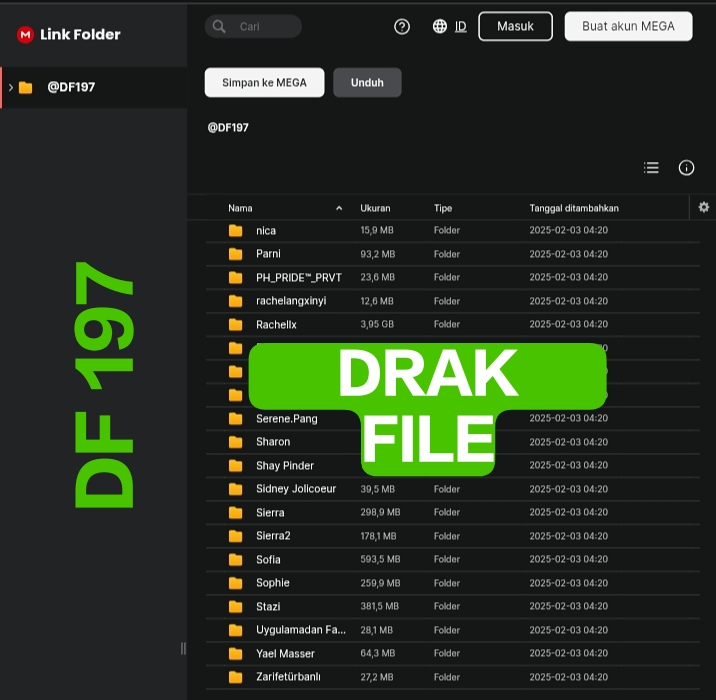Click folder icon of Shay Pinder row

click(x=236, y=465)
